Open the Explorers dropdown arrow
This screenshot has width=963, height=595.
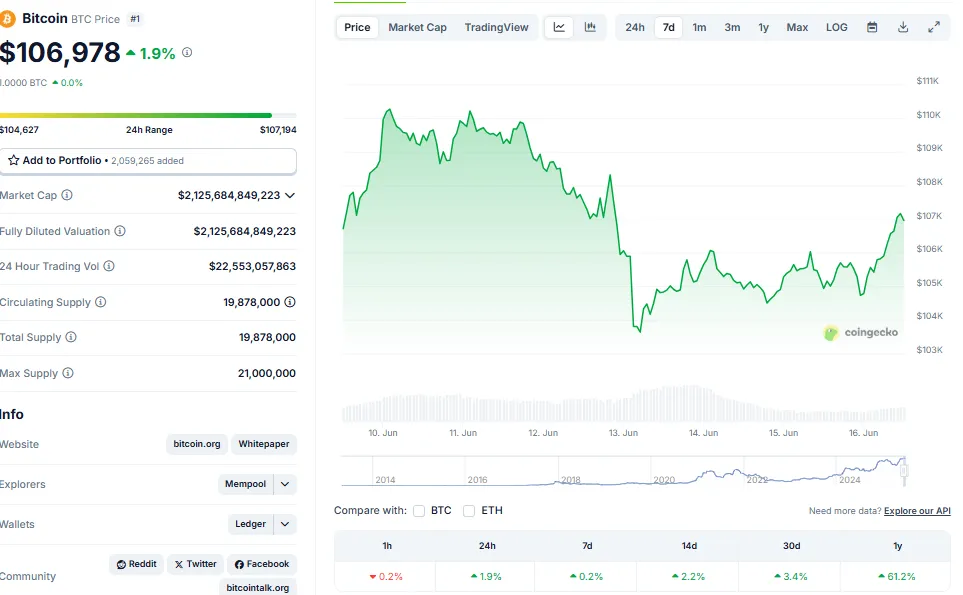click(285, 484)
